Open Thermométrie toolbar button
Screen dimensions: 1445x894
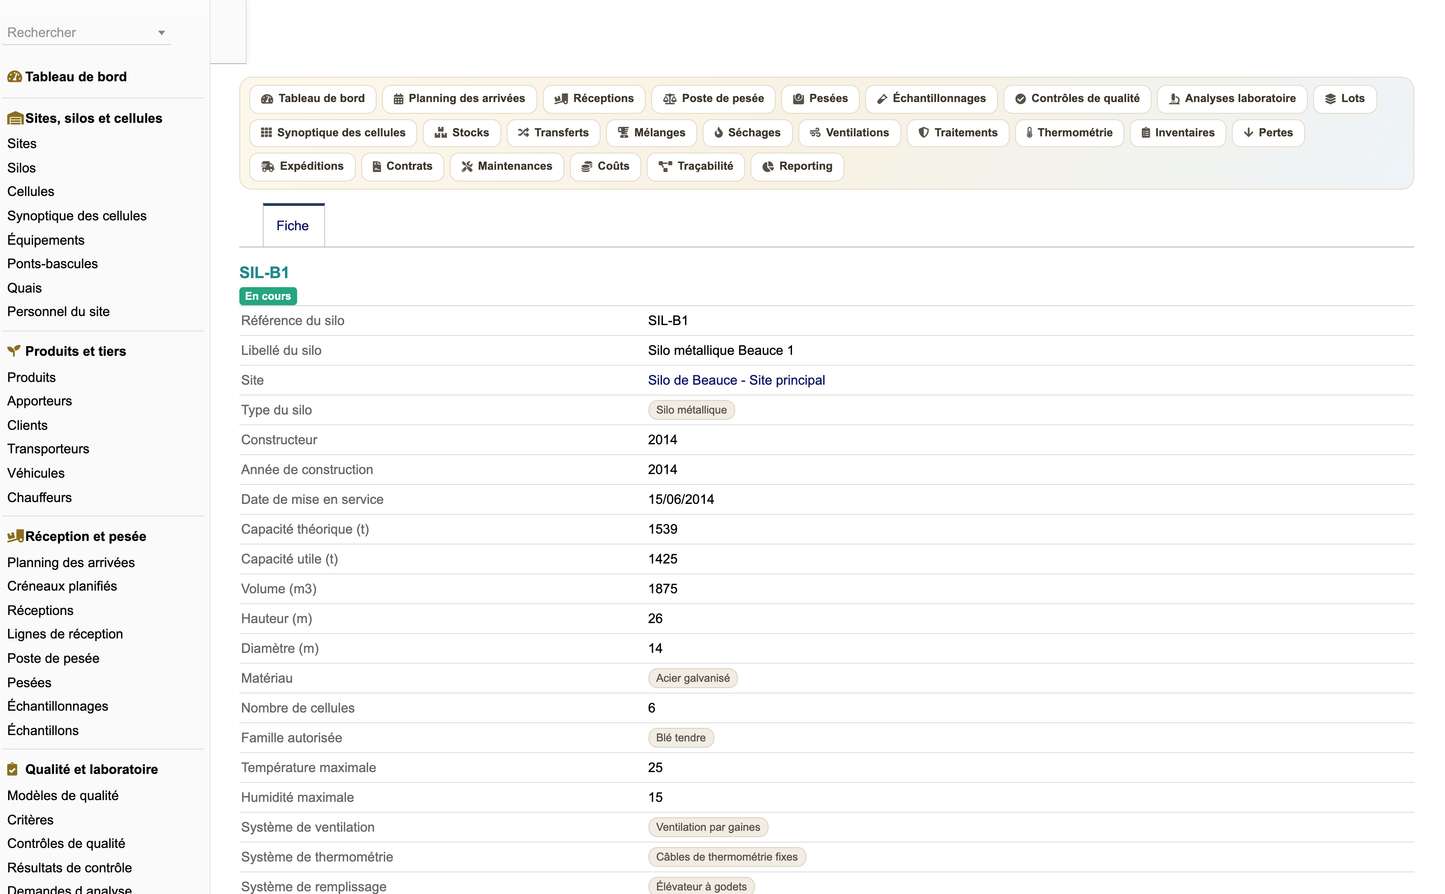pos(1069,133)
